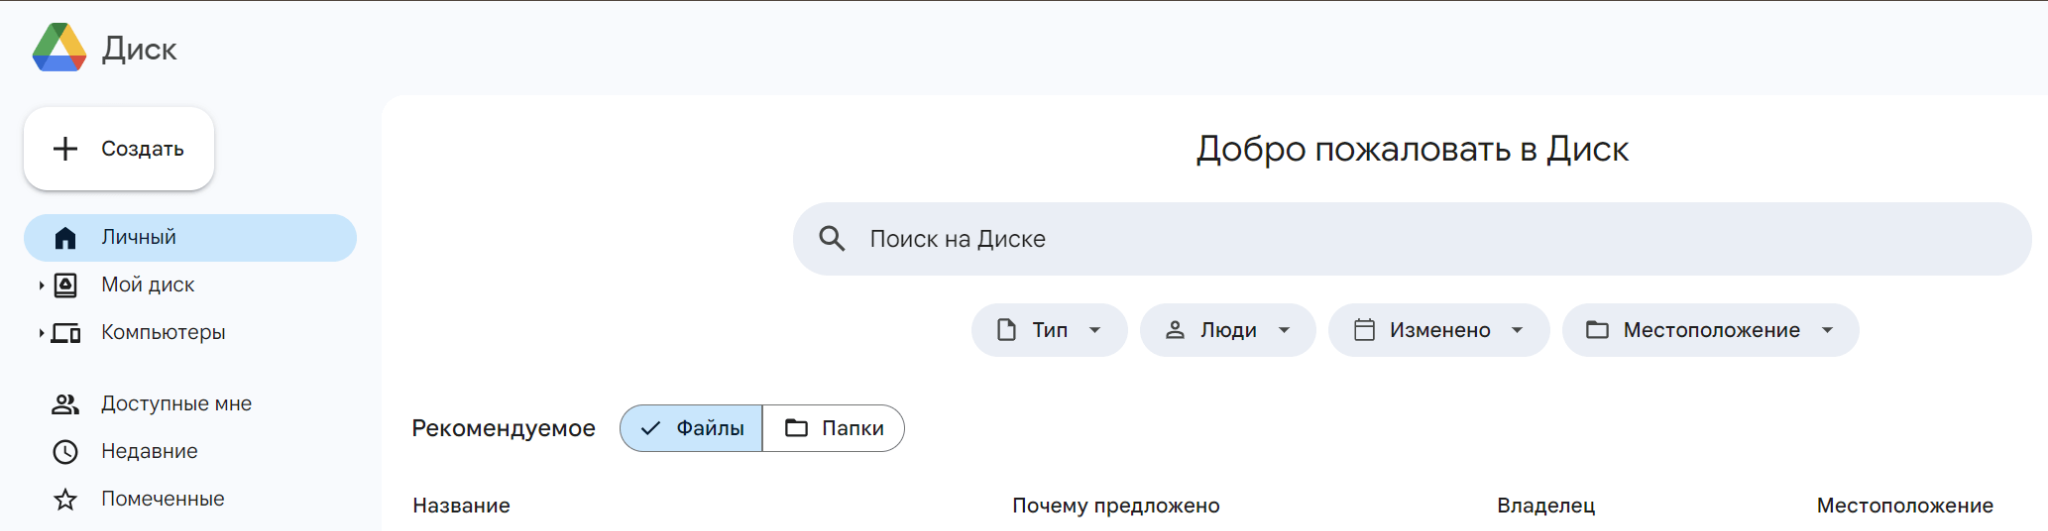2048x531 pixels.
Task: Click the Компьютеры devices icon
Action: pos(66,333)
